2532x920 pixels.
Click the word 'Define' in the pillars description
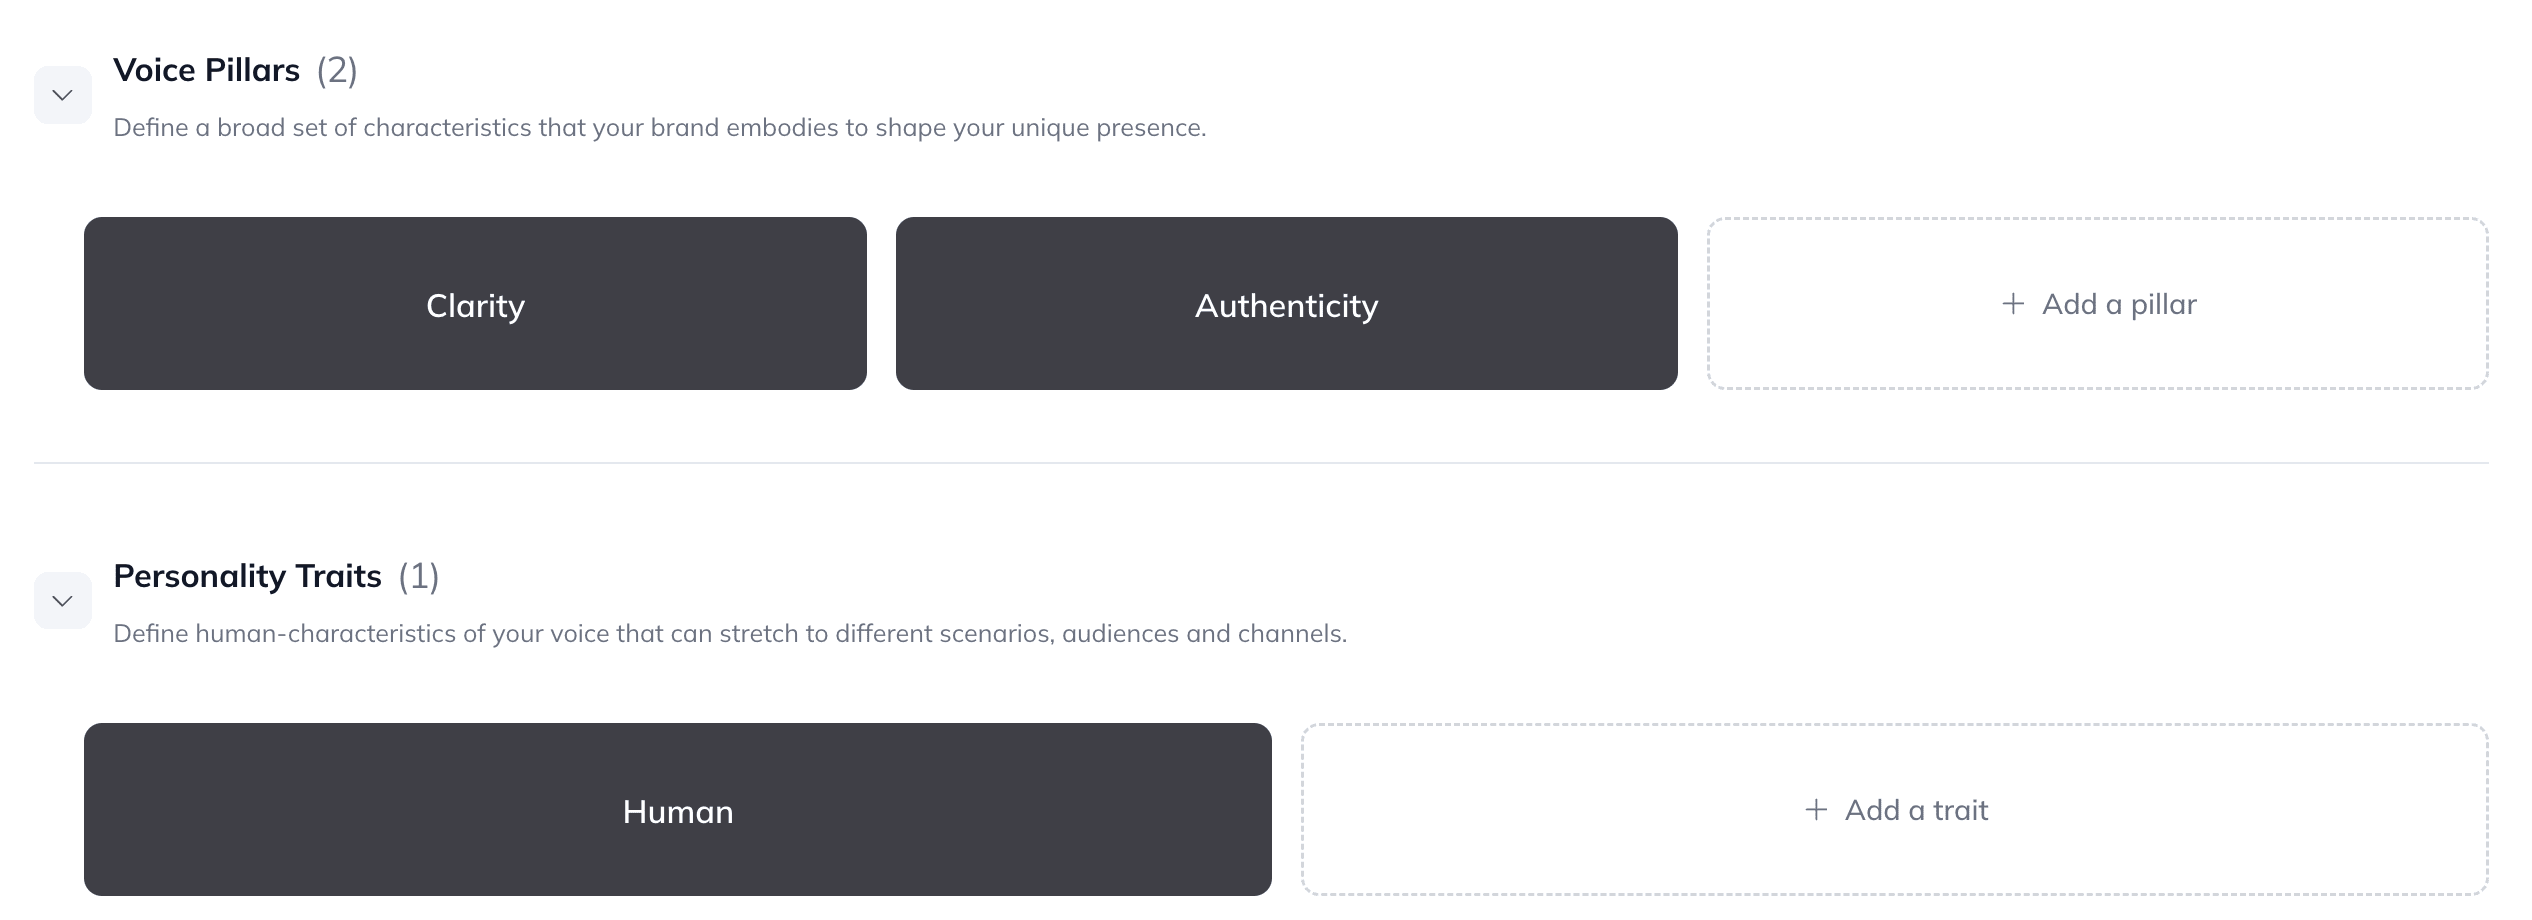tap(150, 128)
